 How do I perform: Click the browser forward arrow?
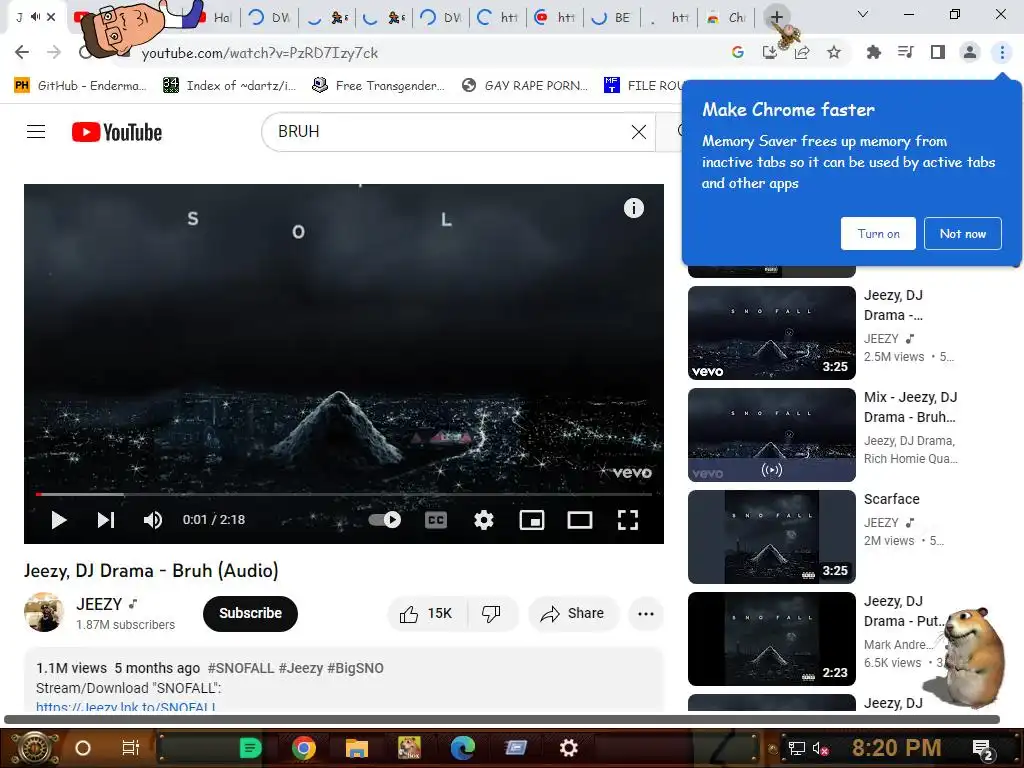pyautogui.click(x=54, y=52)
